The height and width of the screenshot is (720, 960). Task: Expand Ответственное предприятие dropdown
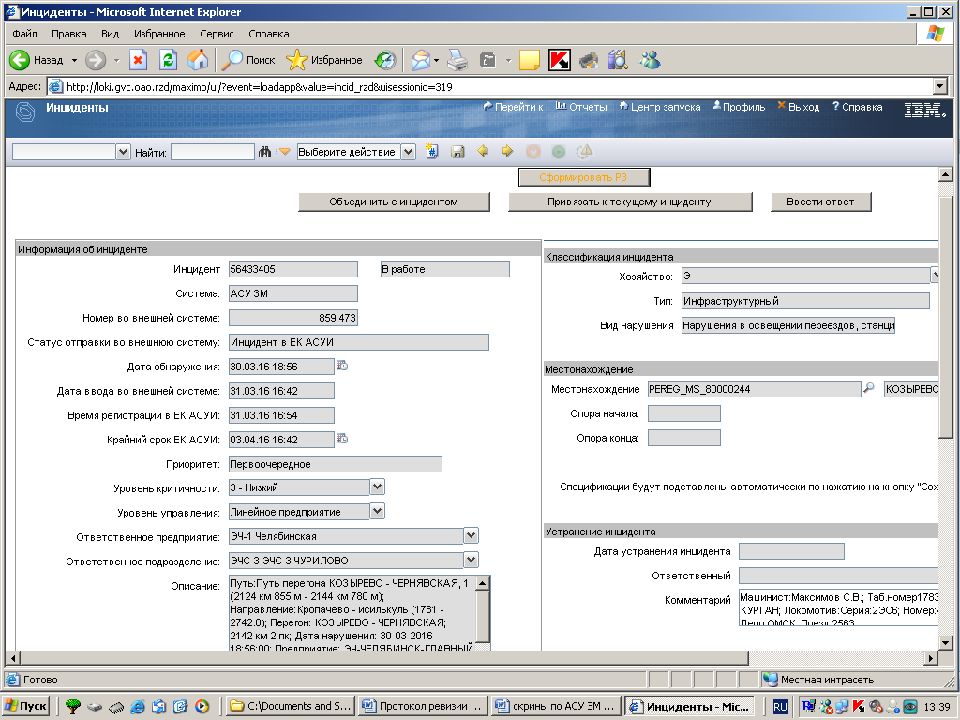(471, 535)
